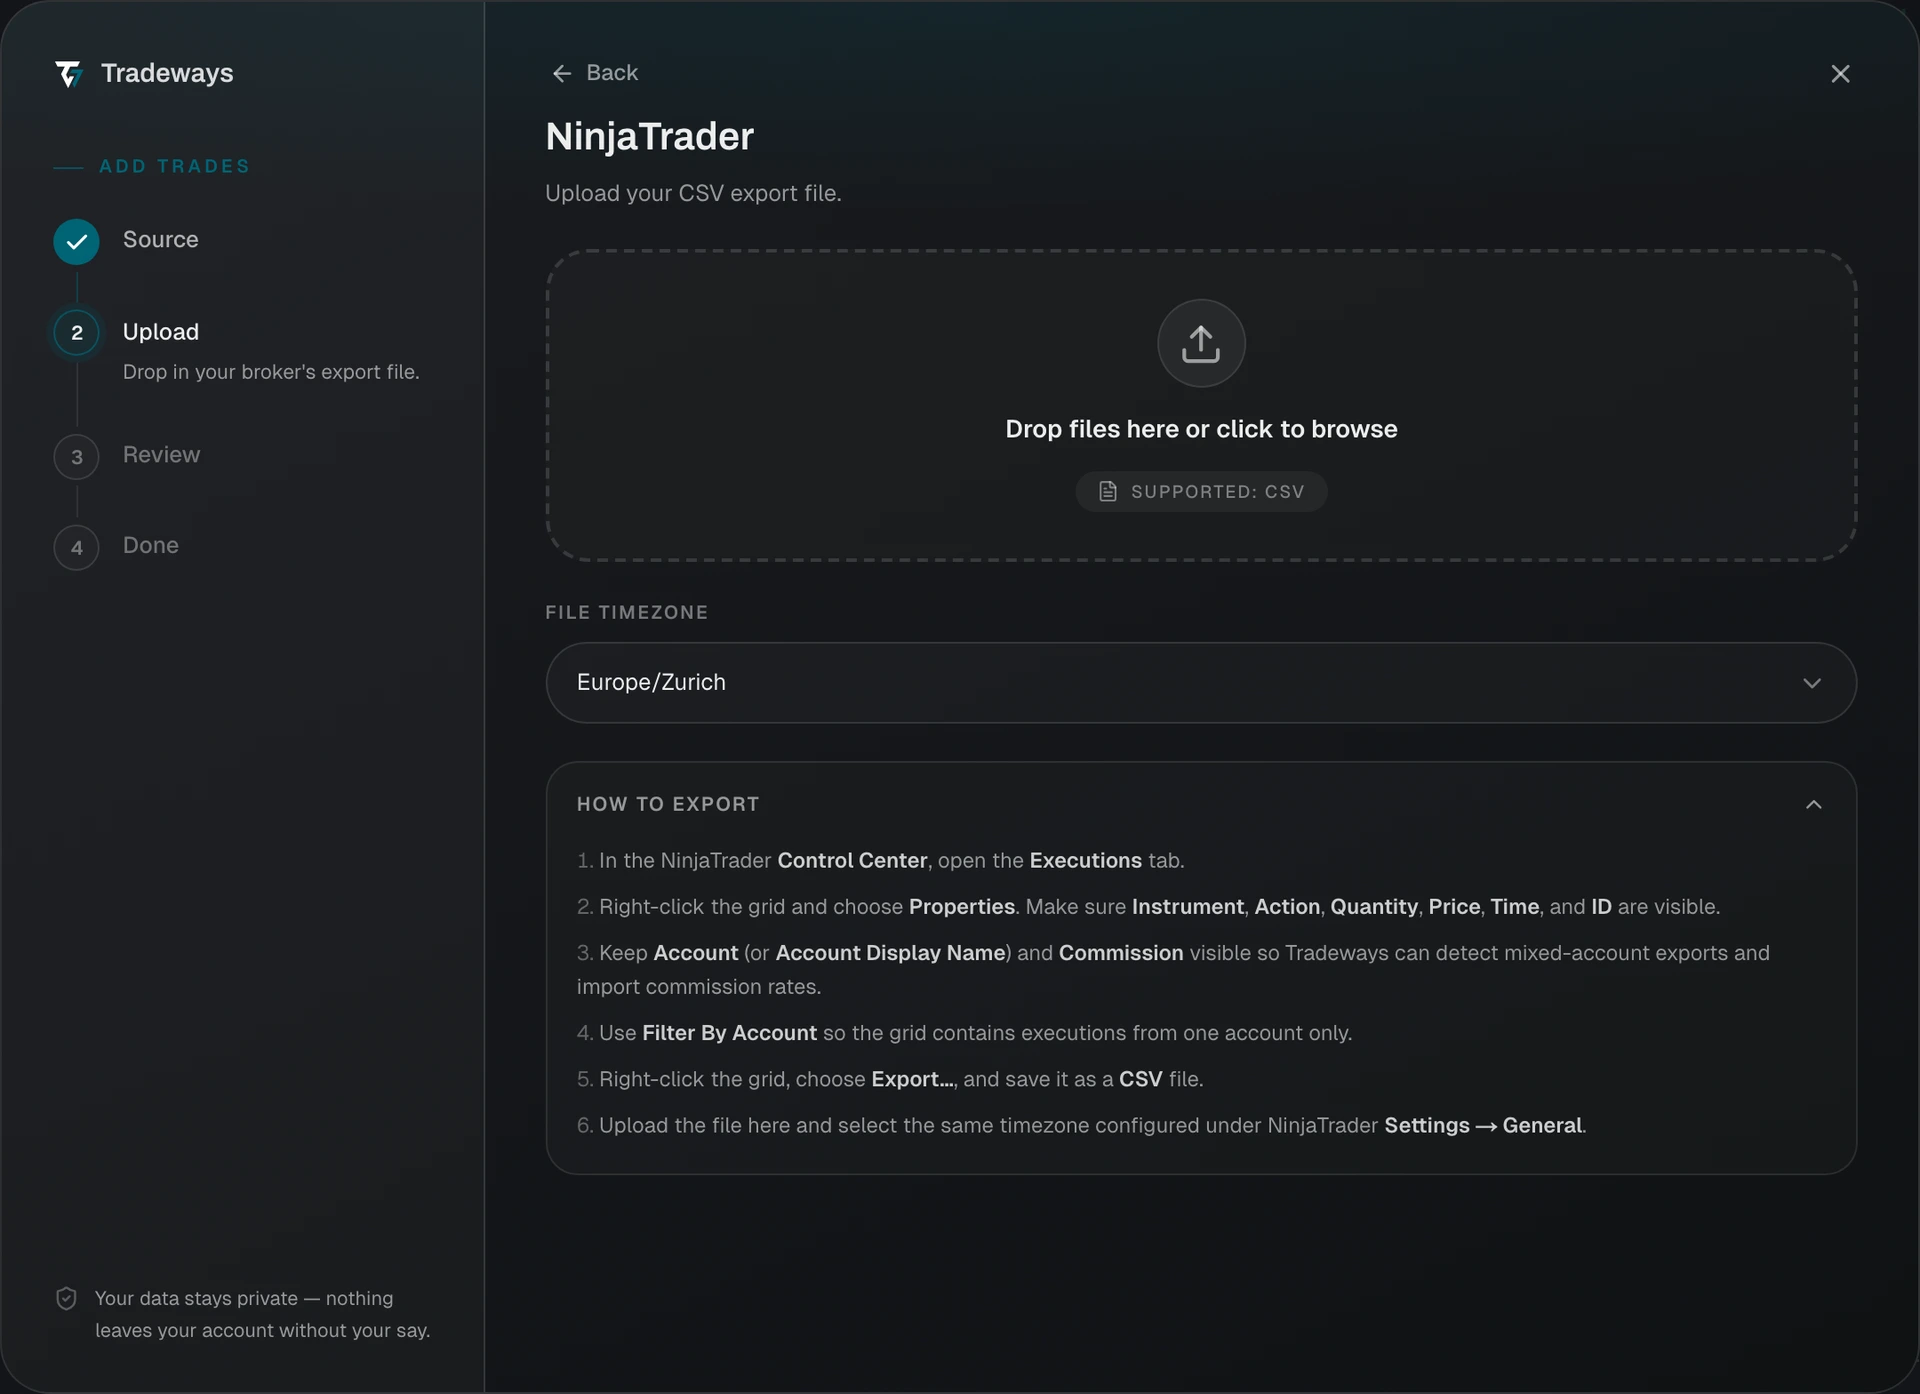Click export step 5 about saving as CSV
Image resolution: width=1920 pixels, height=1394 pixels.
pos(890,1080)
